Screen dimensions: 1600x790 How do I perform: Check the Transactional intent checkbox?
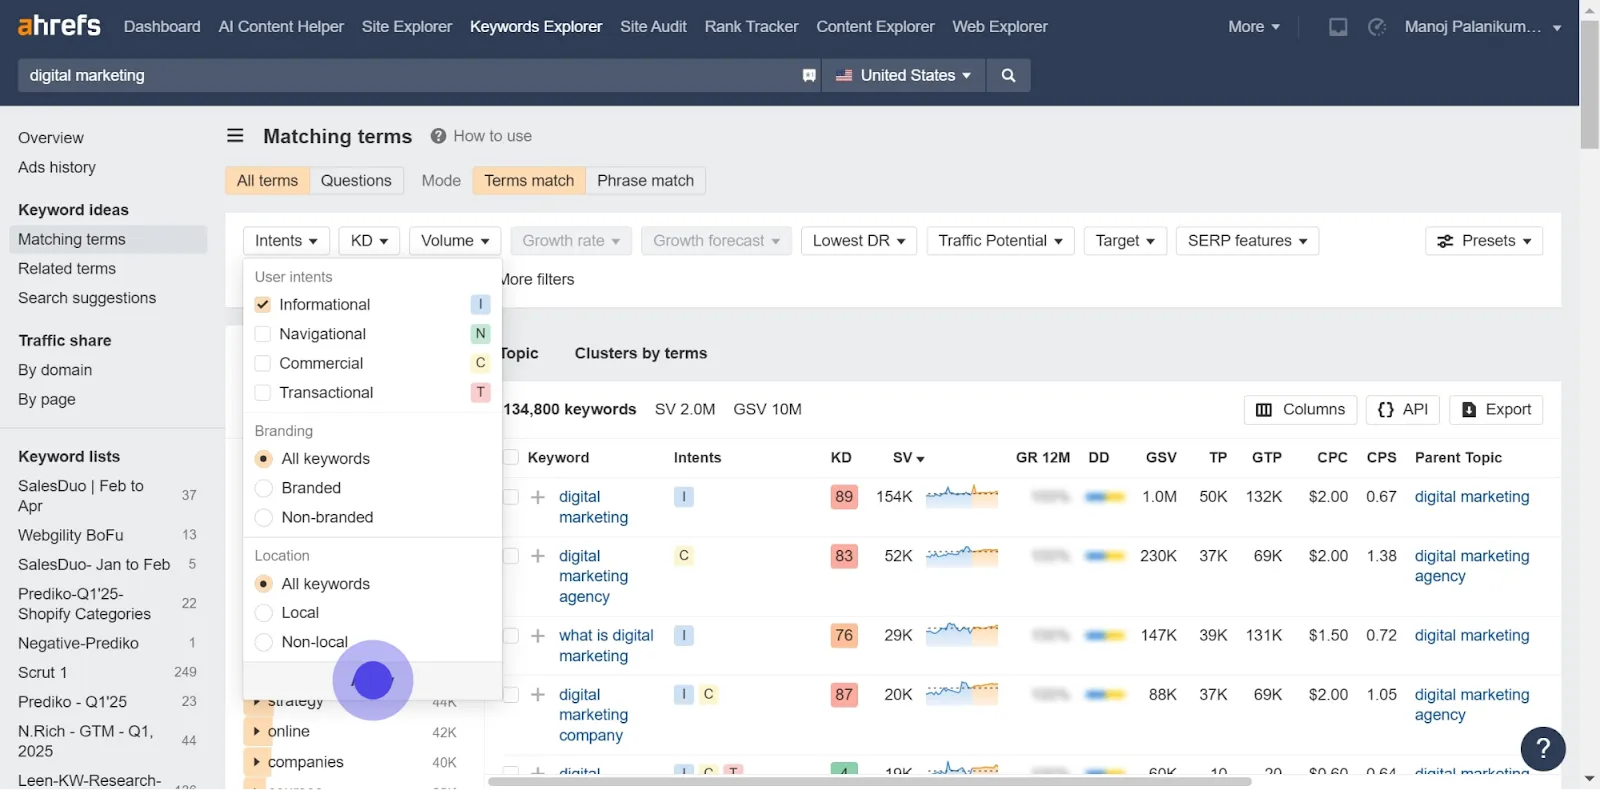pos(263,392)
